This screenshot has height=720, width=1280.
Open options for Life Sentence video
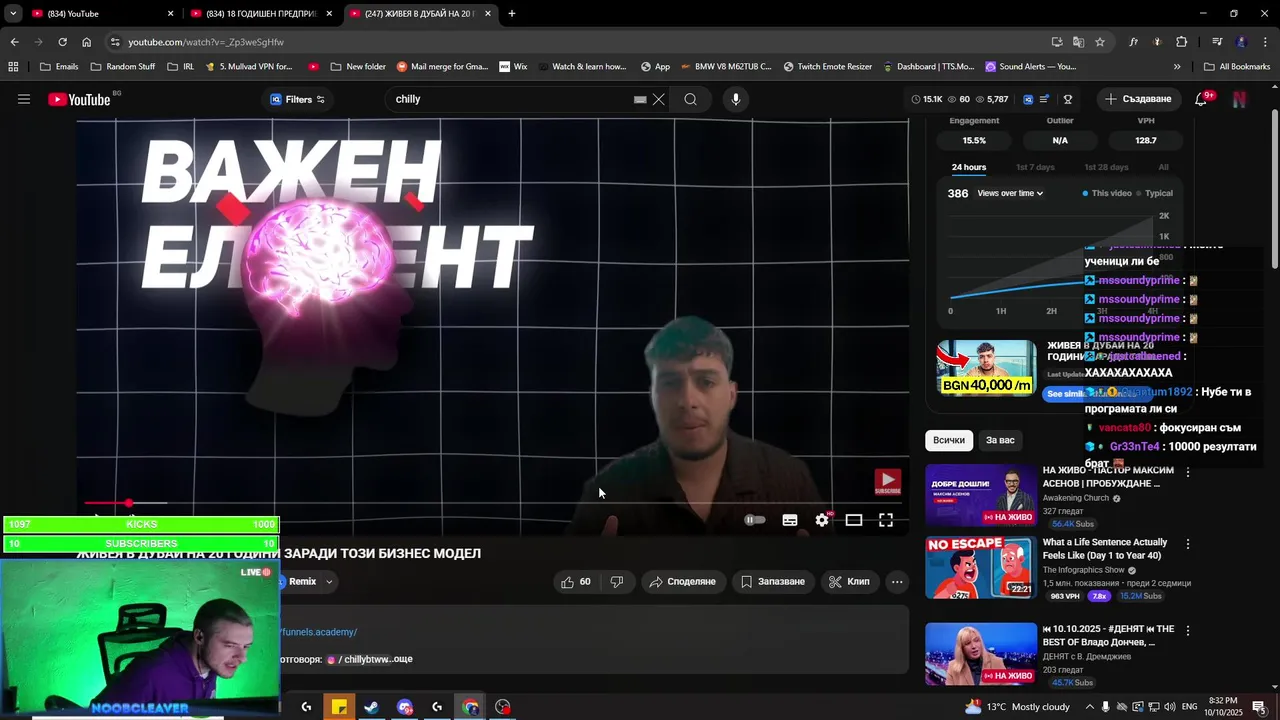coord(1188,544)
